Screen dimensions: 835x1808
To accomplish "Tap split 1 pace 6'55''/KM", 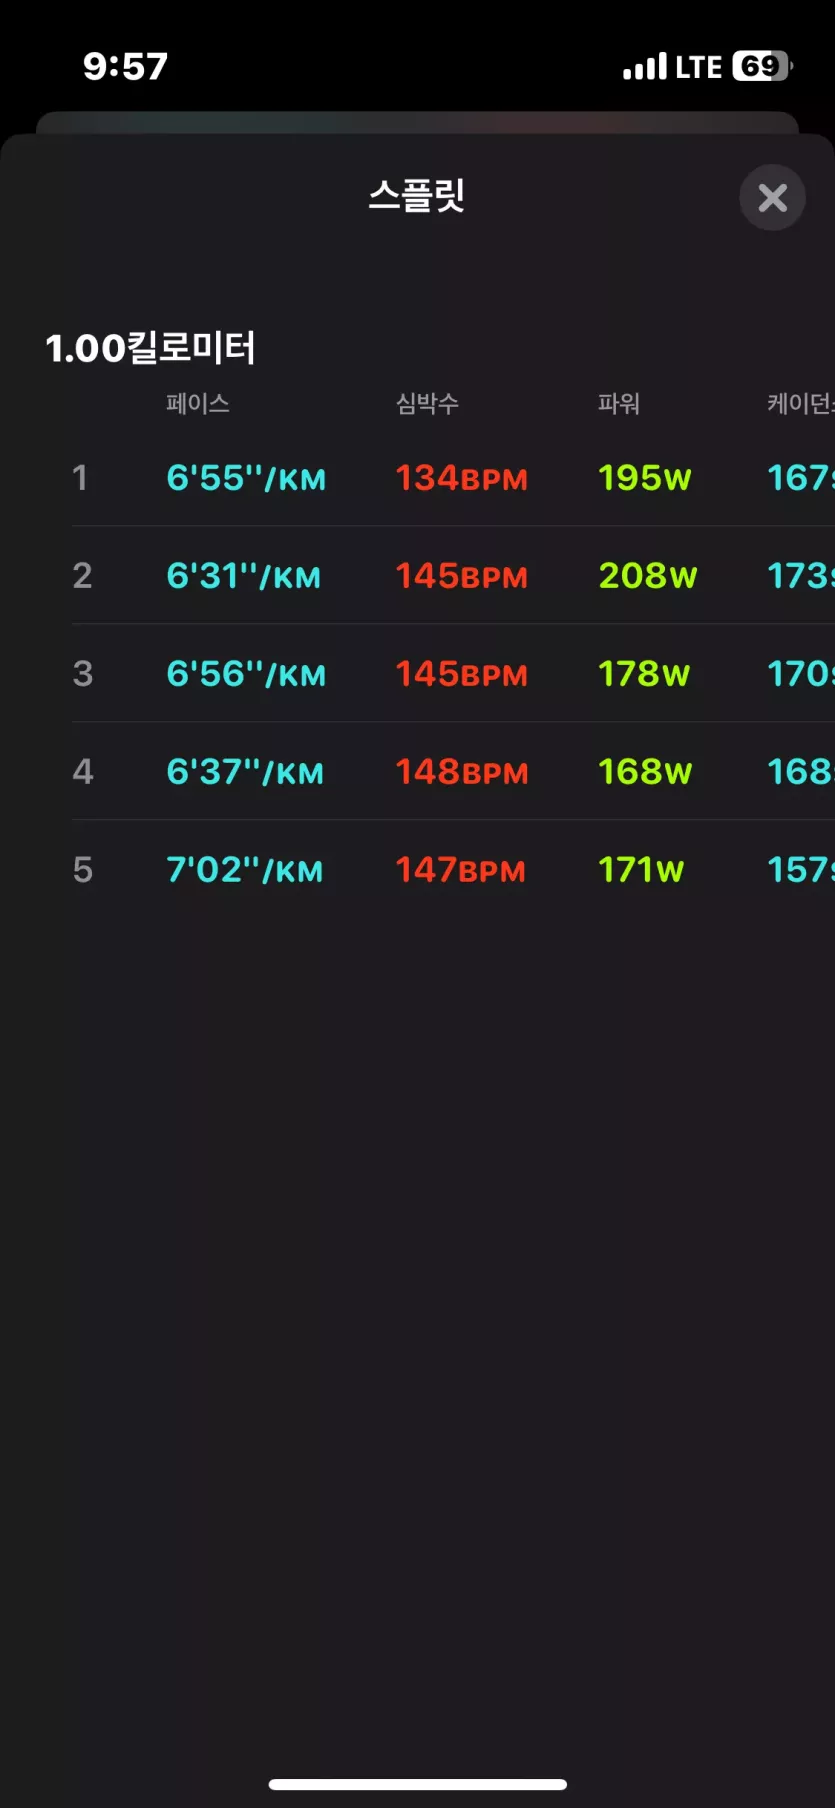I will coord(246,478).
